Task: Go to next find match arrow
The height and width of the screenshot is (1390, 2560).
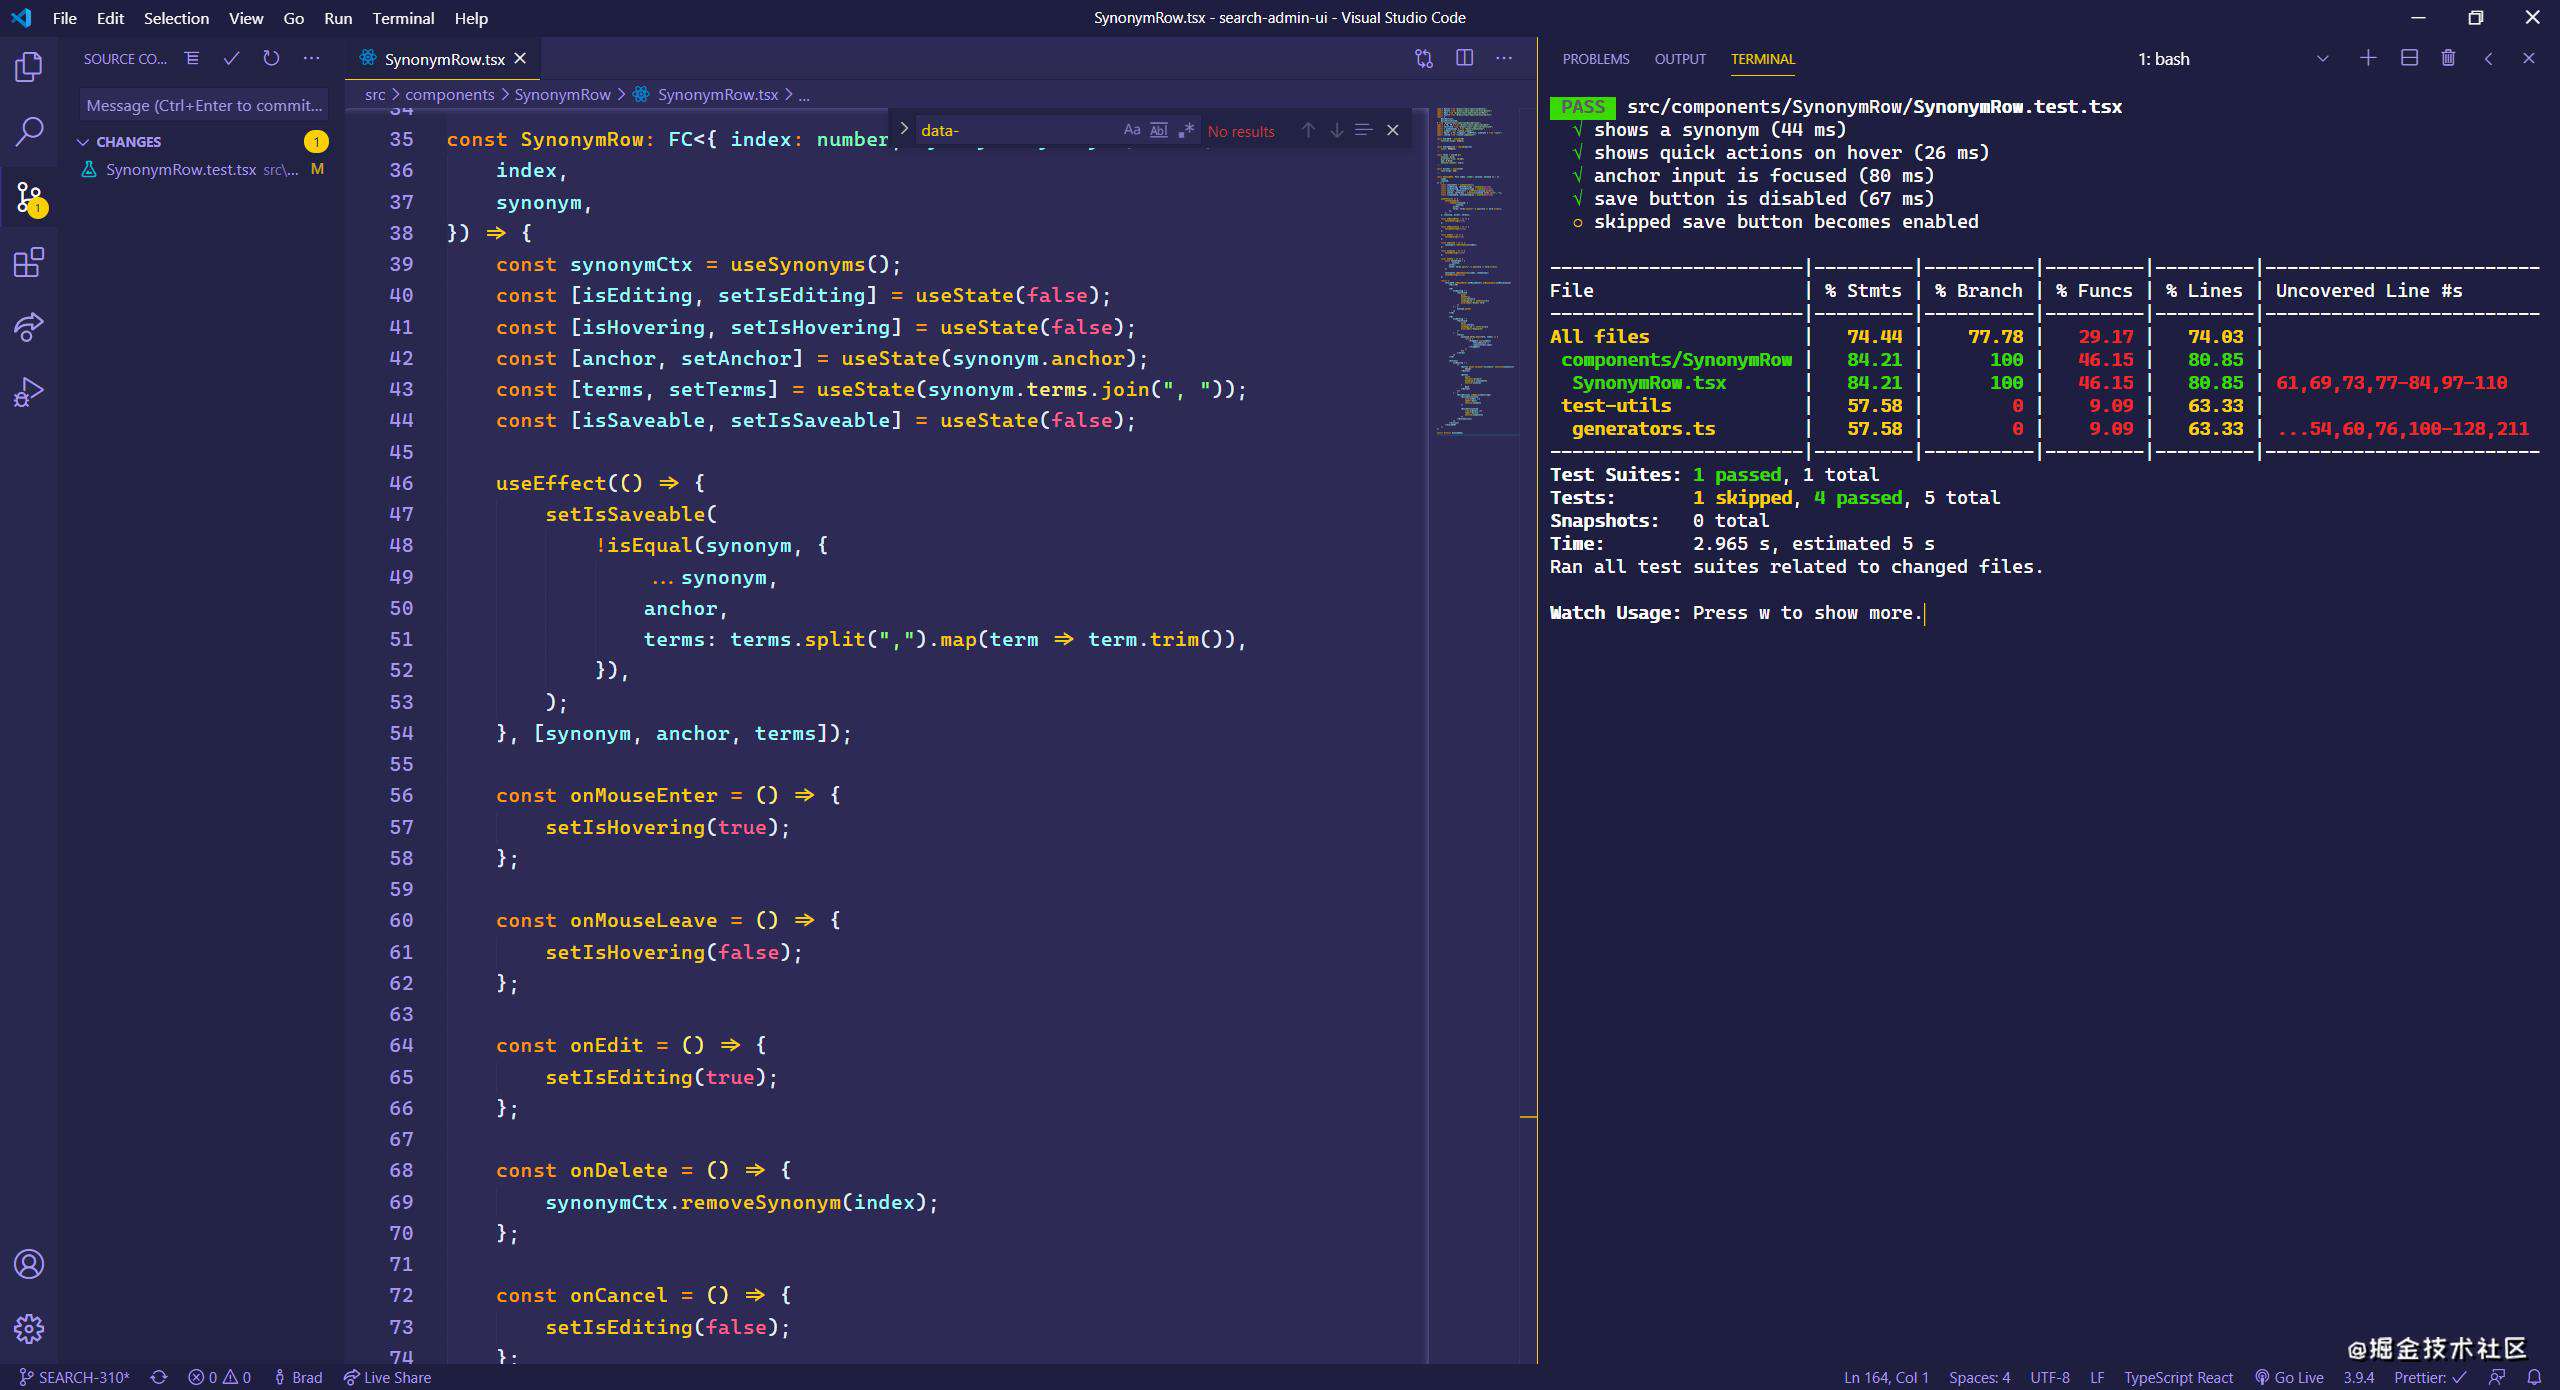Action: (1336, 130)
